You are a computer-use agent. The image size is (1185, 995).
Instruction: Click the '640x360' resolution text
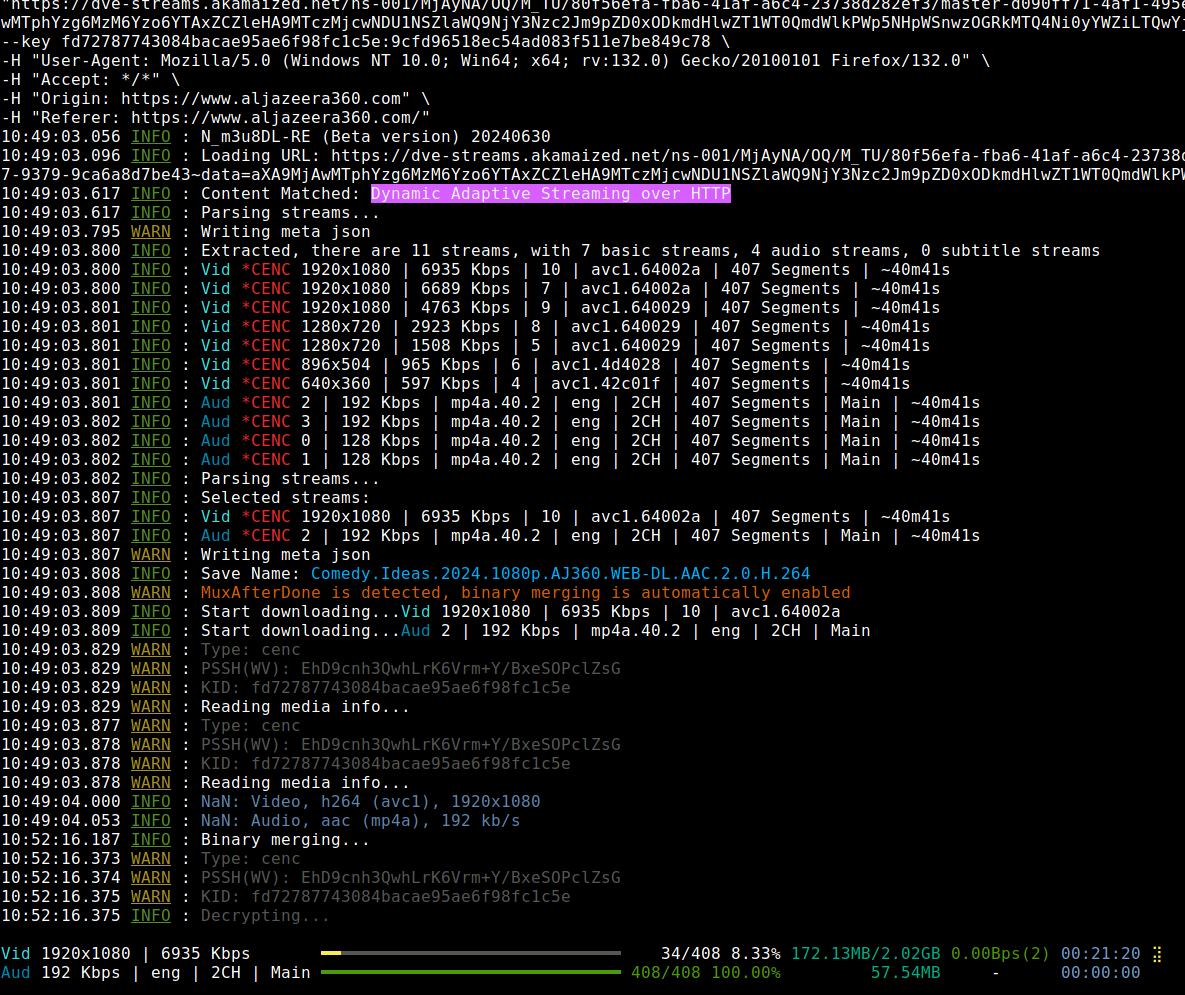coord(336,384)
